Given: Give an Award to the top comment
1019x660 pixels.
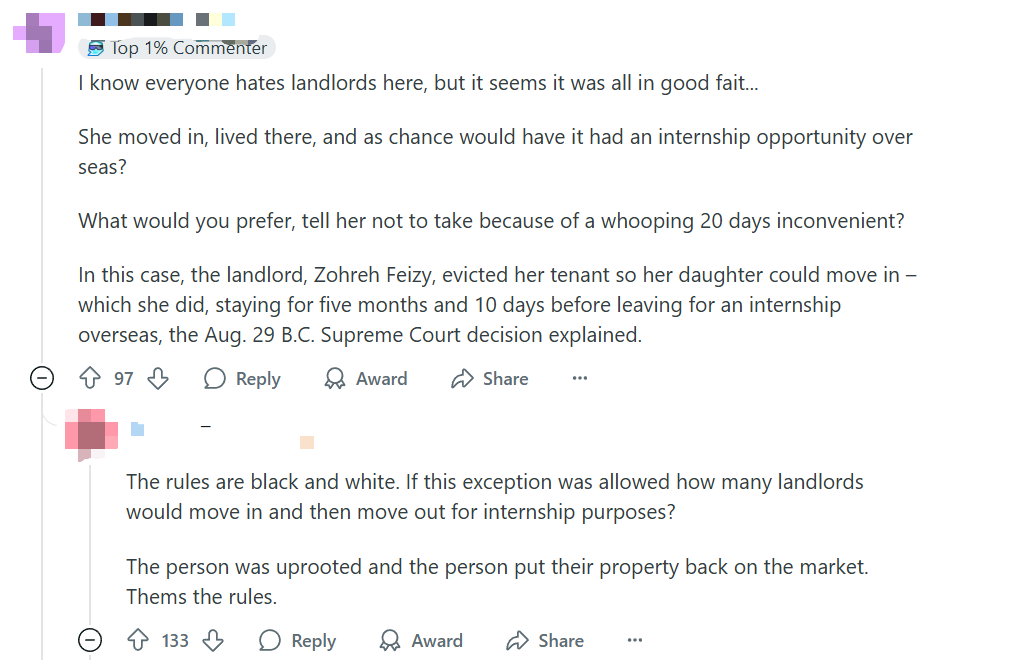Looking at the screenshot, I should 366,379.
